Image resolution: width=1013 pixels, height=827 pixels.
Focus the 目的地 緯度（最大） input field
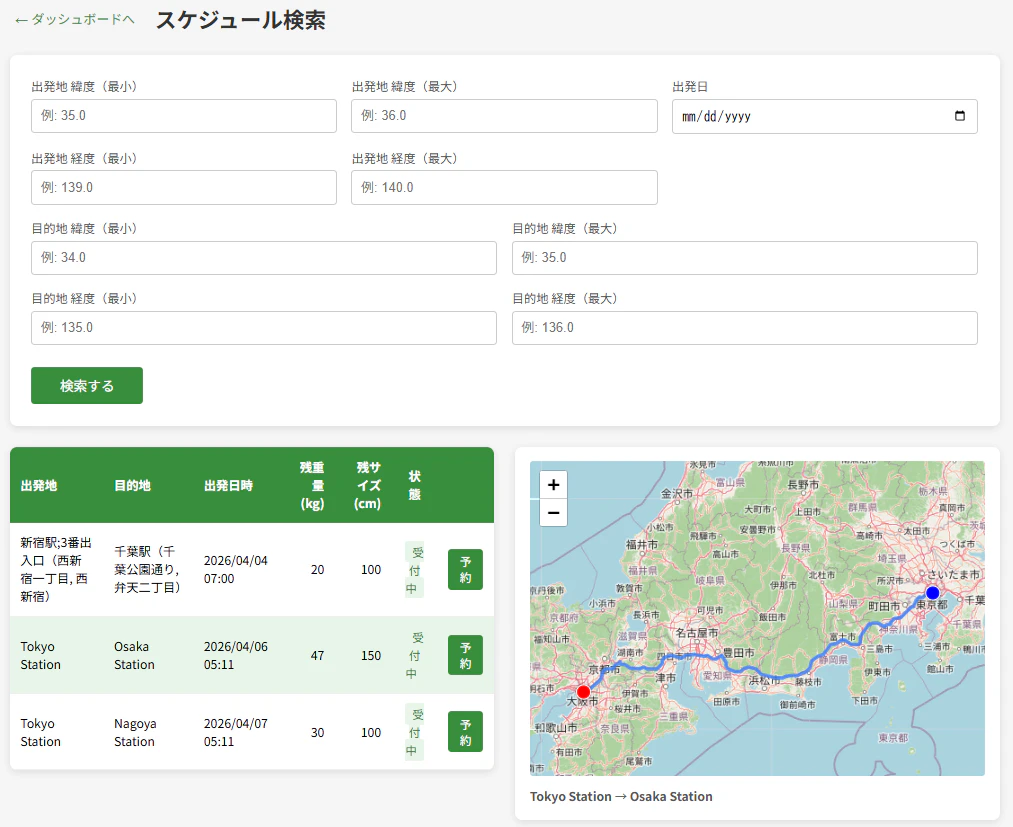click(744, 258)
